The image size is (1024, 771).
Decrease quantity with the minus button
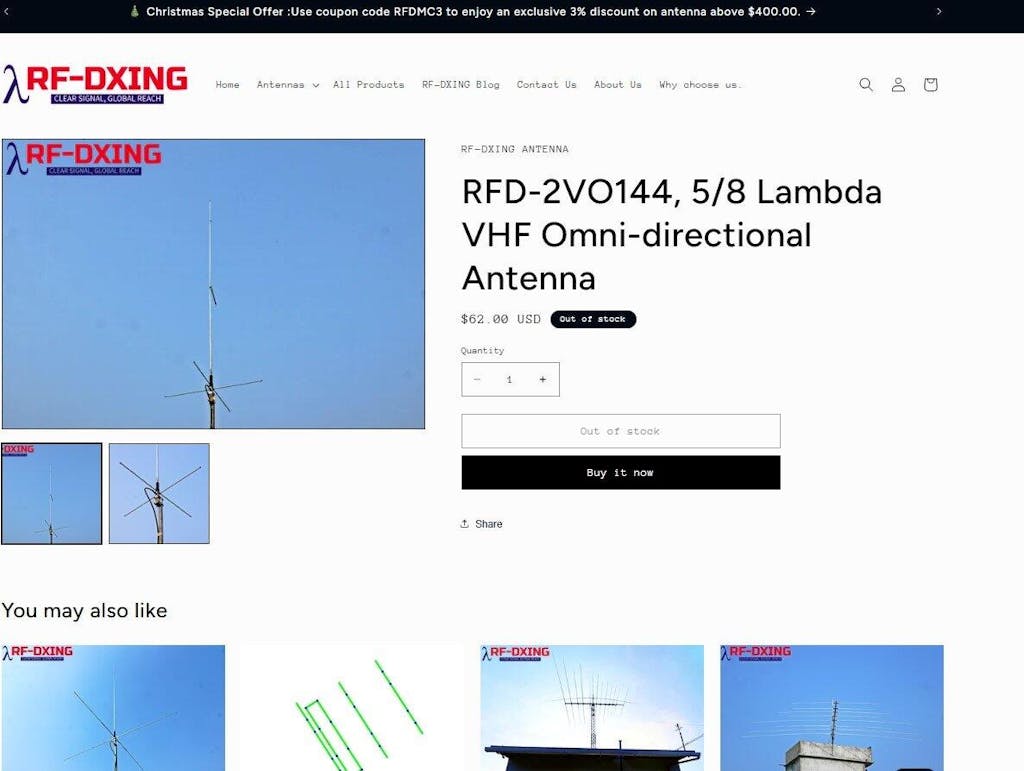coord(477,379)
